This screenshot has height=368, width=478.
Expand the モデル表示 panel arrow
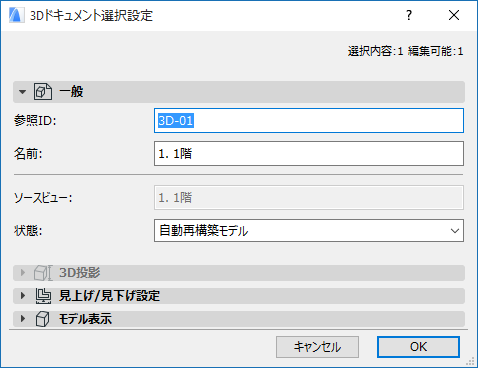coord(23,319)
